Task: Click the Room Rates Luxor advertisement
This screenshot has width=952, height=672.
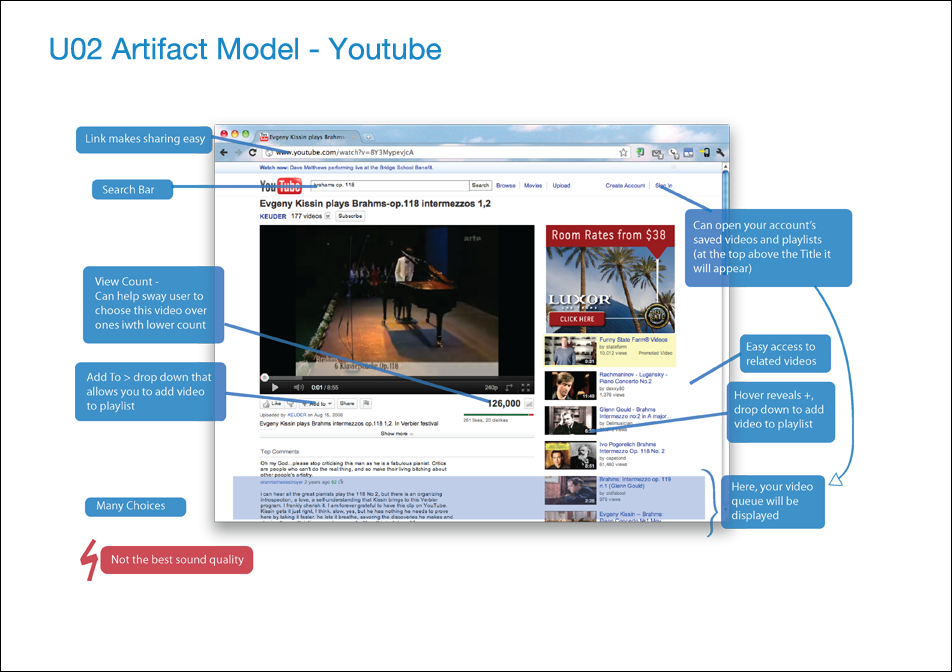Action: click(x=610, y=279)
